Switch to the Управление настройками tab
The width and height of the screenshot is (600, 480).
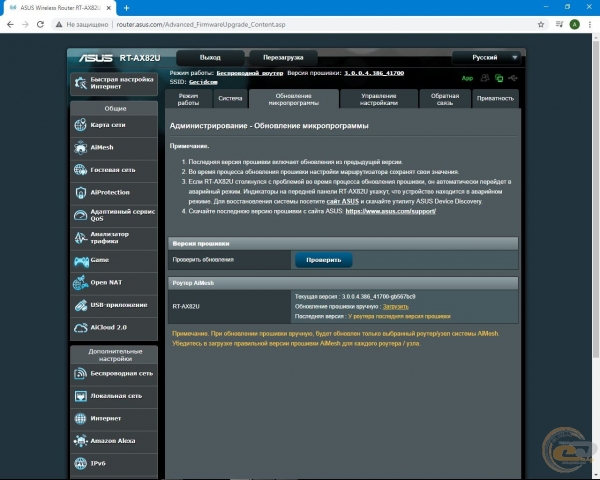[x=379, y=99]
